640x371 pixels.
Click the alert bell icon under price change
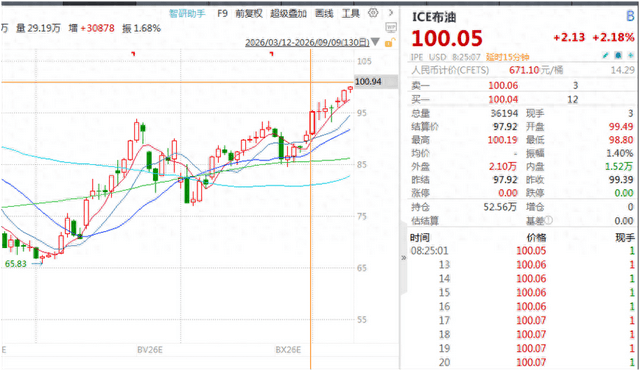coord(618,55)
